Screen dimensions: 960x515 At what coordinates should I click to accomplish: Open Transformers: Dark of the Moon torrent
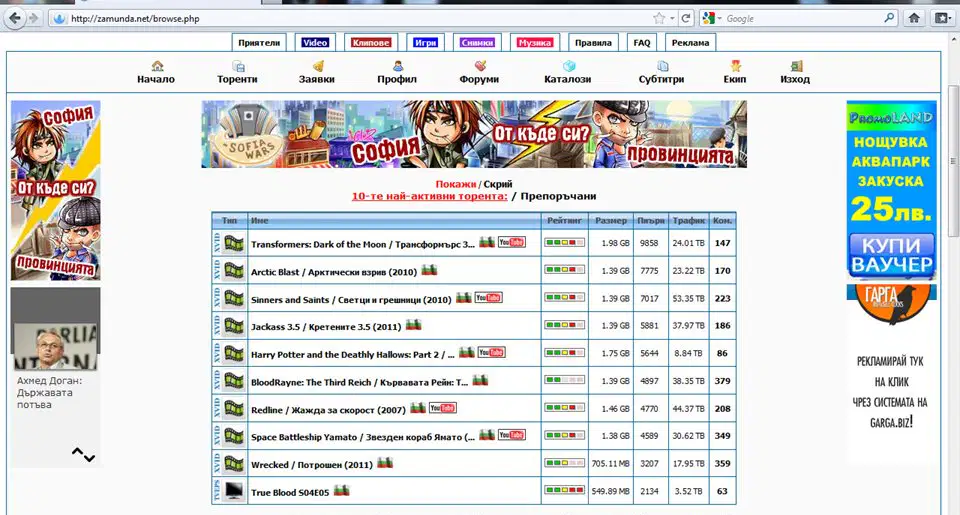pyautogui.click(x=362, y=244)
